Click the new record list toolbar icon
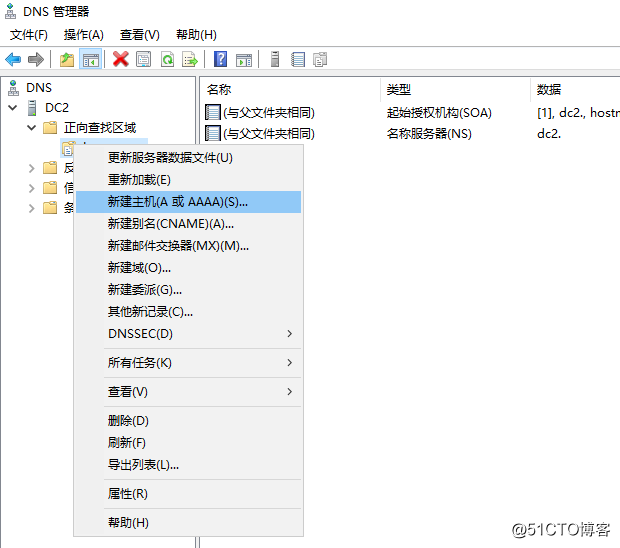The height and width of the screenshot is (548, 620). point(298,60)
